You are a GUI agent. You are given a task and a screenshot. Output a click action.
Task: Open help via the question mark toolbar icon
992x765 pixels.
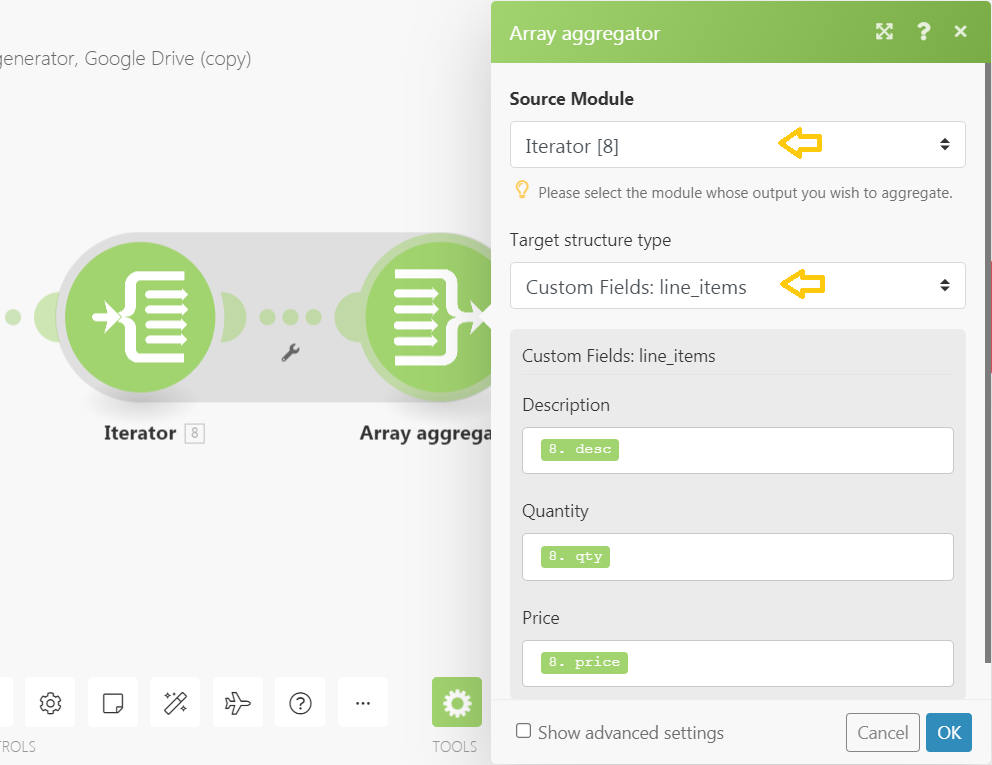pyautogui.click(x=299, y=702)
